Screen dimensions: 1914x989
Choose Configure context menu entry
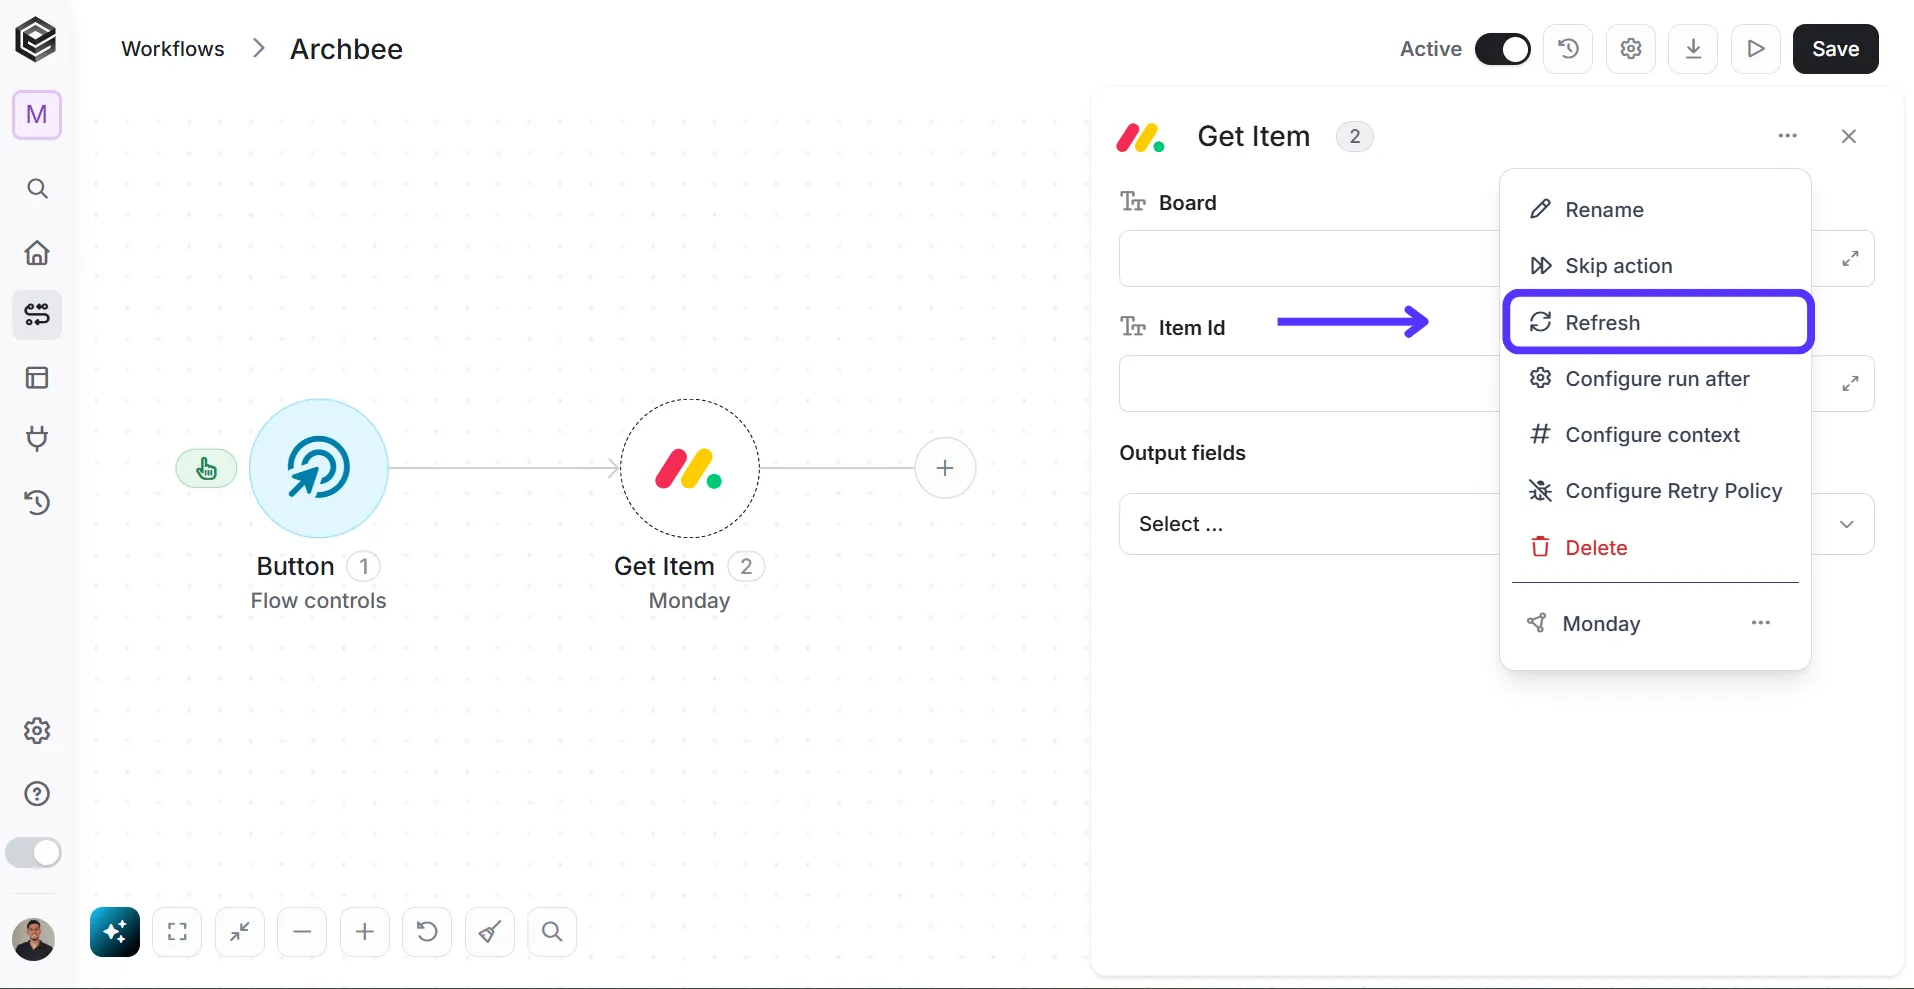(x=1655, y=435)
